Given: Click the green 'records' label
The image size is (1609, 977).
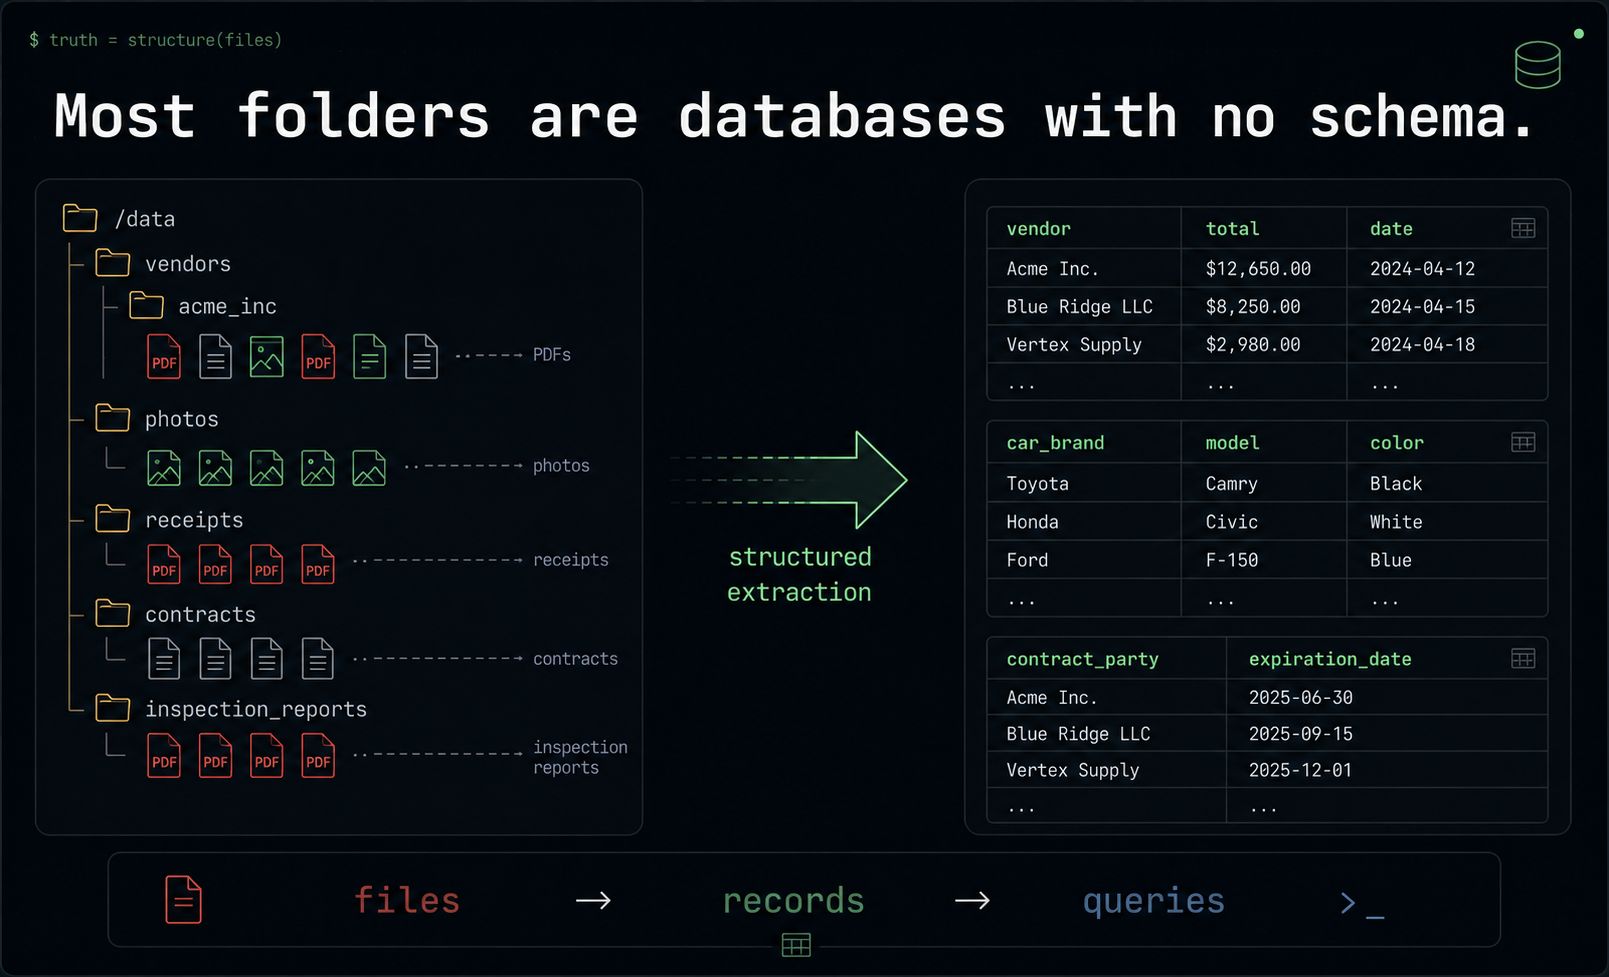Looking at the screenshot, I should pos(793,901).
